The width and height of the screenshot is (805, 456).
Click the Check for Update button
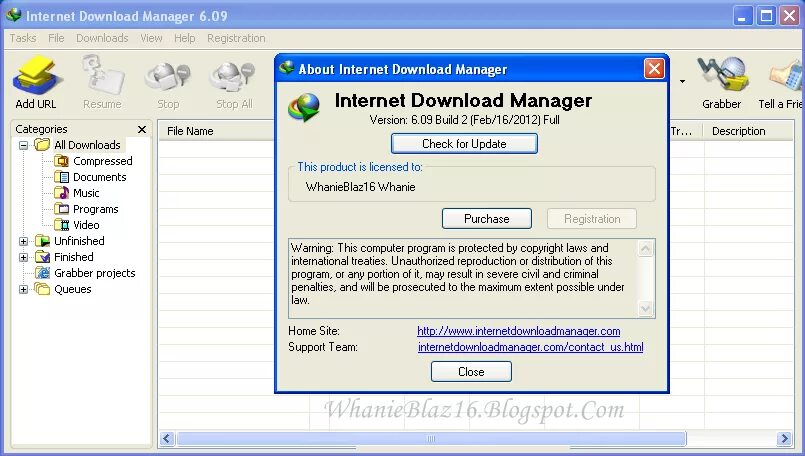(464, 144)
